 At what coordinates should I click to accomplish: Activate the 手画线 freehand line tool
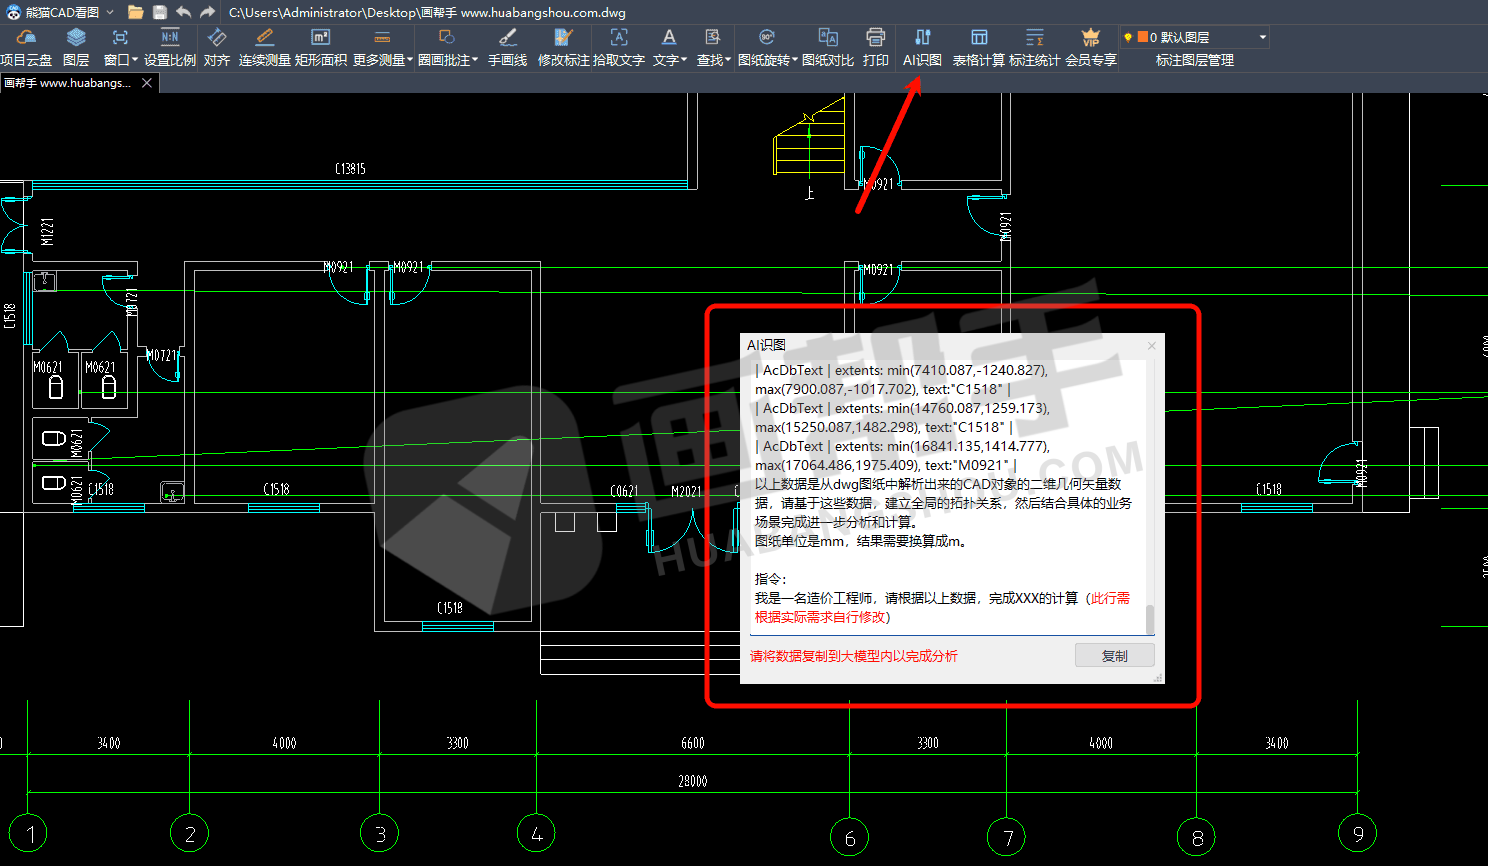click(x=507, y=47)
